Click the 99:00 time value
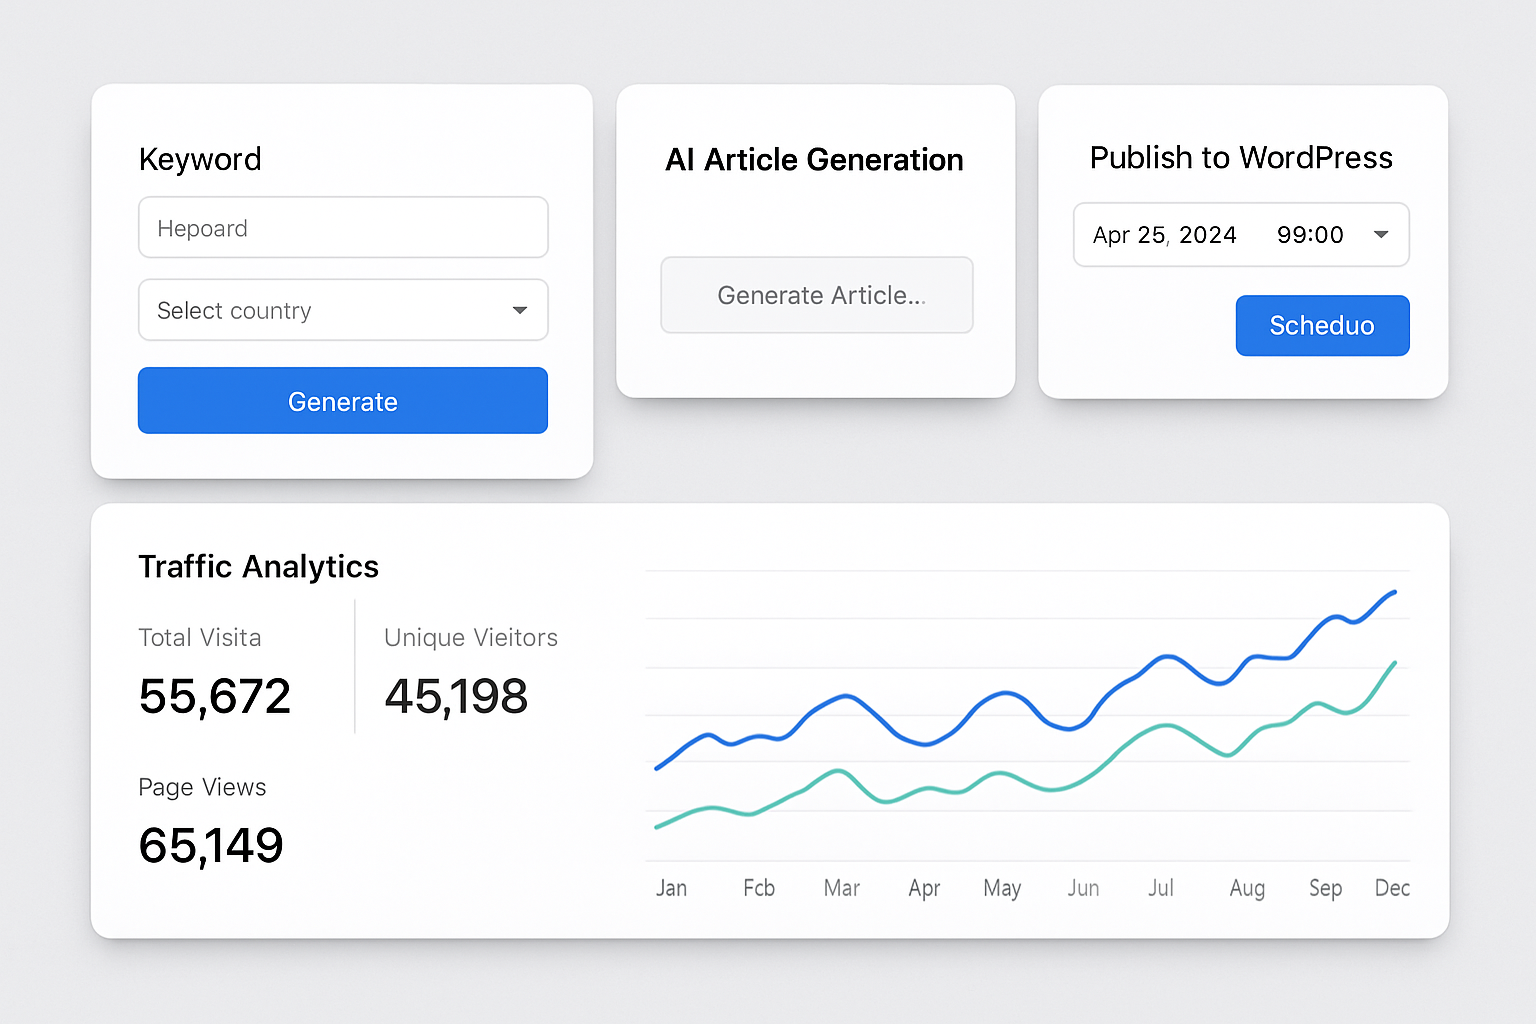The image size is (1536, 1024). tap(1310, 235)
